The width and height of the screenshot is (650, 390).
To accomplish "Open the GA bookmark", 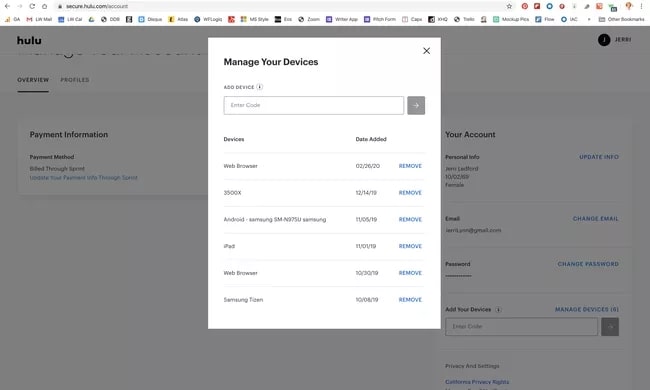I will (x=12, y=19).
